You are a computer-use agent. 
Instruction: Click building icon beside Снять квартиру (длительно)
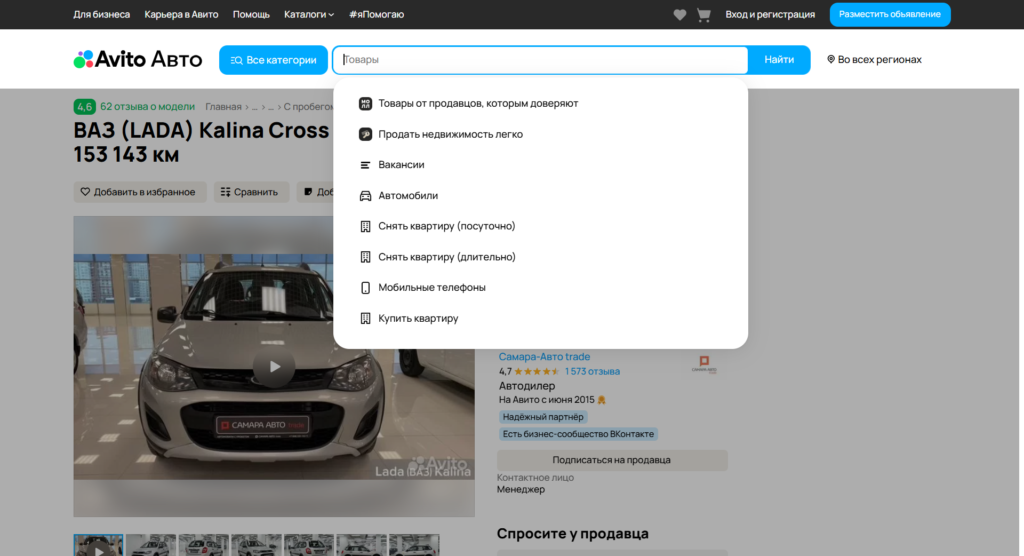365,257
